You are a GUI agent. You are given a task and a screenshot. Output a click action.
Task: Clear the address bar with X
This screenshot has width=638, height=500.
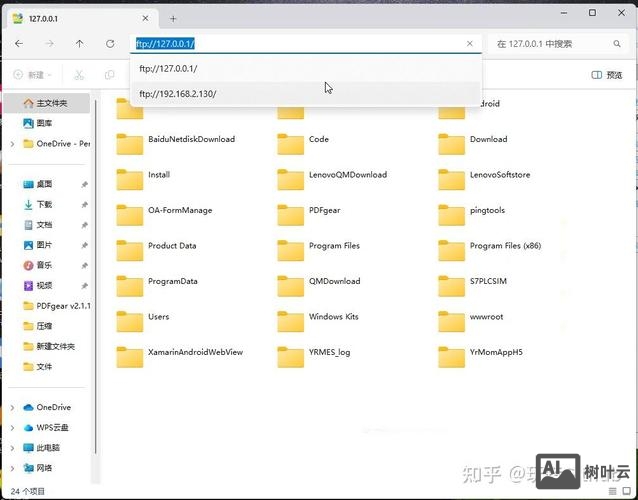pyautogui.click(x=471, y=44)
